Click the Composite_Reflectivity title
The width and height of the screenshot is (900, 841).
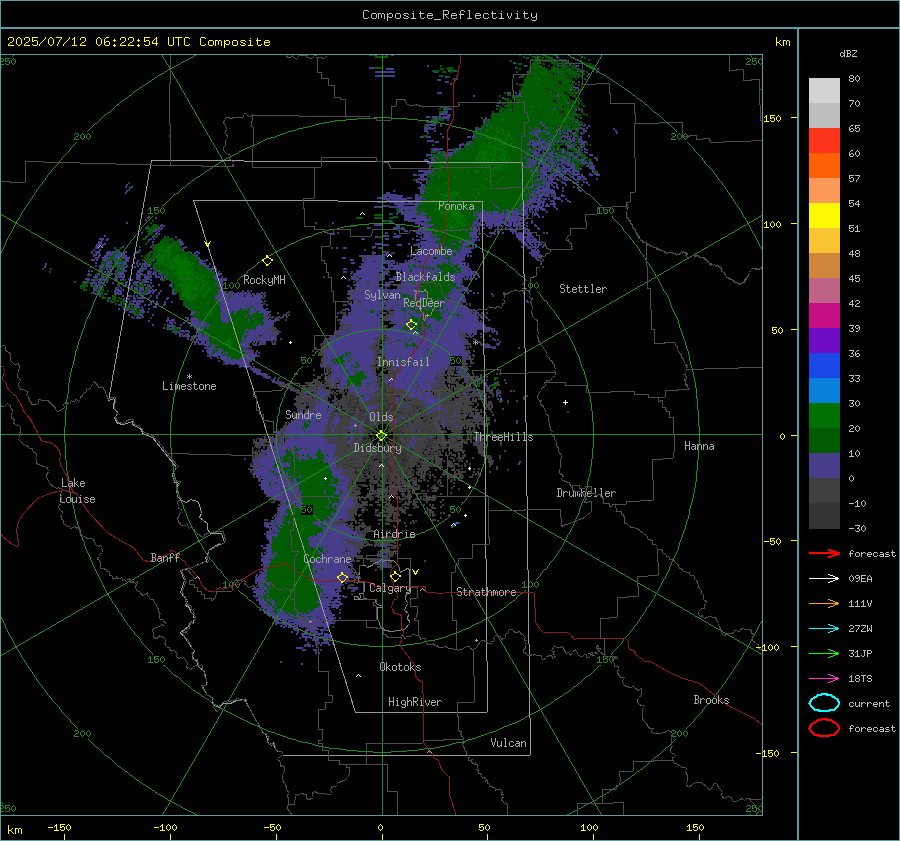click(x=449, y=15)
